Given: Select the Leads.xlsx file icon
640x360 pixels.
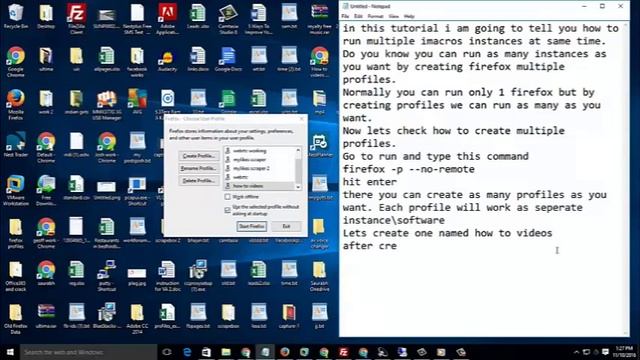Looking at the screenshot, I should [198, 16].
